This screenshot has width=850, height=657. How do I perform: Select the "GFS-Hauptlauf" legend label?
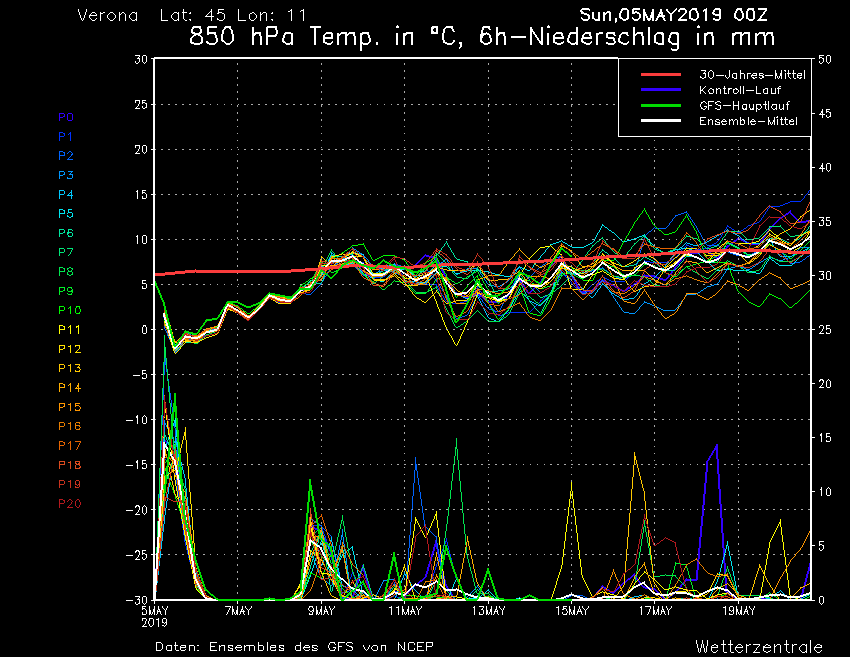point(744,106)
